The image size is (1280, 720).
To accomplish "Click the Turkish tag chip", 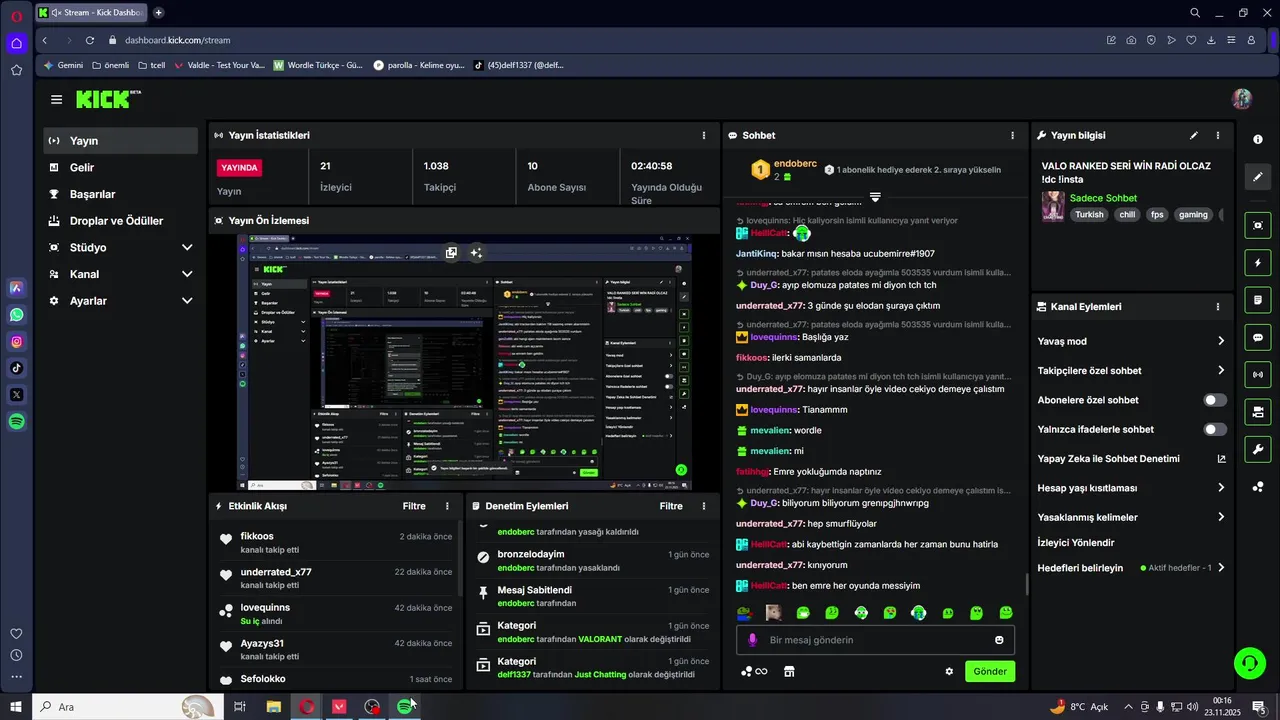I will 1089,215.
